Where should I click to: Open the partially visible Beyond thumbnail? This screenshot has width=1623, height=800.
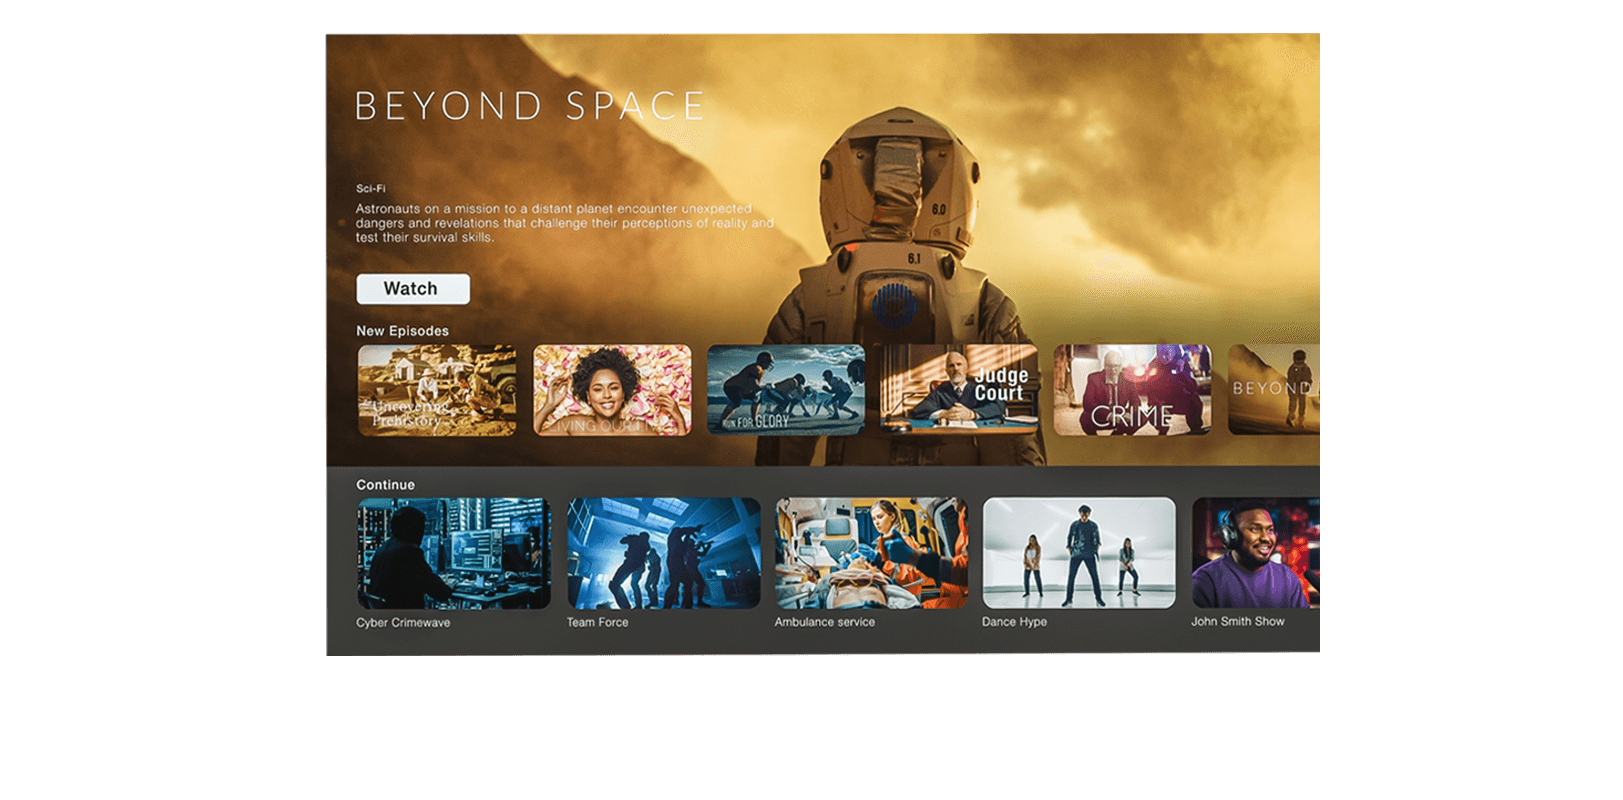click(1274, 390)
